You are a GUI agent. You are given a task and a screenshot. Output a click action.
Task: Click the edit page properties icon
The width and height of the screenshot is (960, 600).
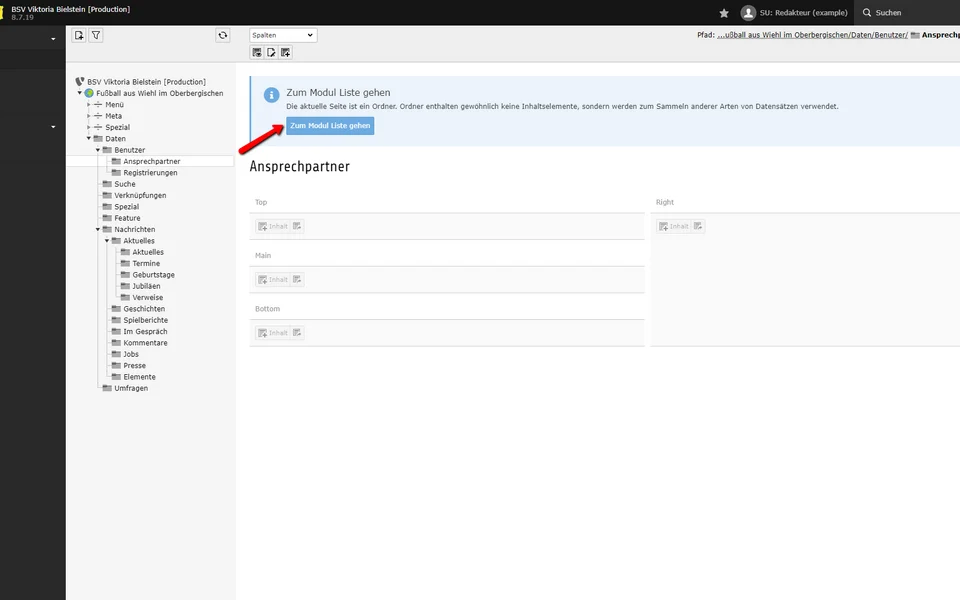(271, 52)
